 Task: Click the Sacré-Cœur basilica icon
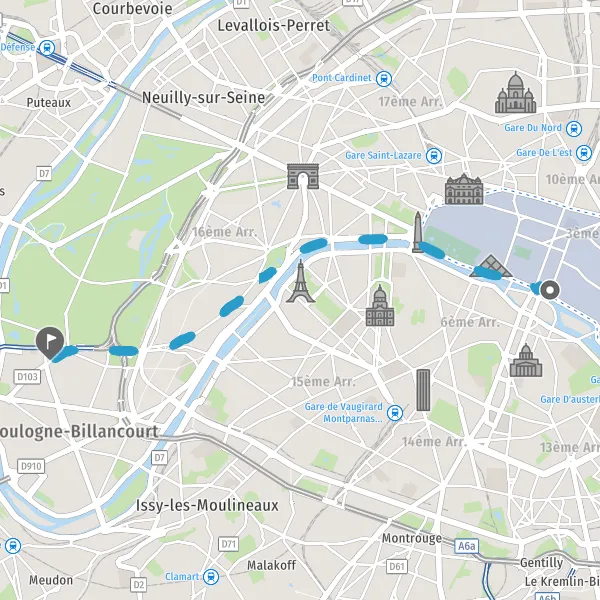(515, 93)
